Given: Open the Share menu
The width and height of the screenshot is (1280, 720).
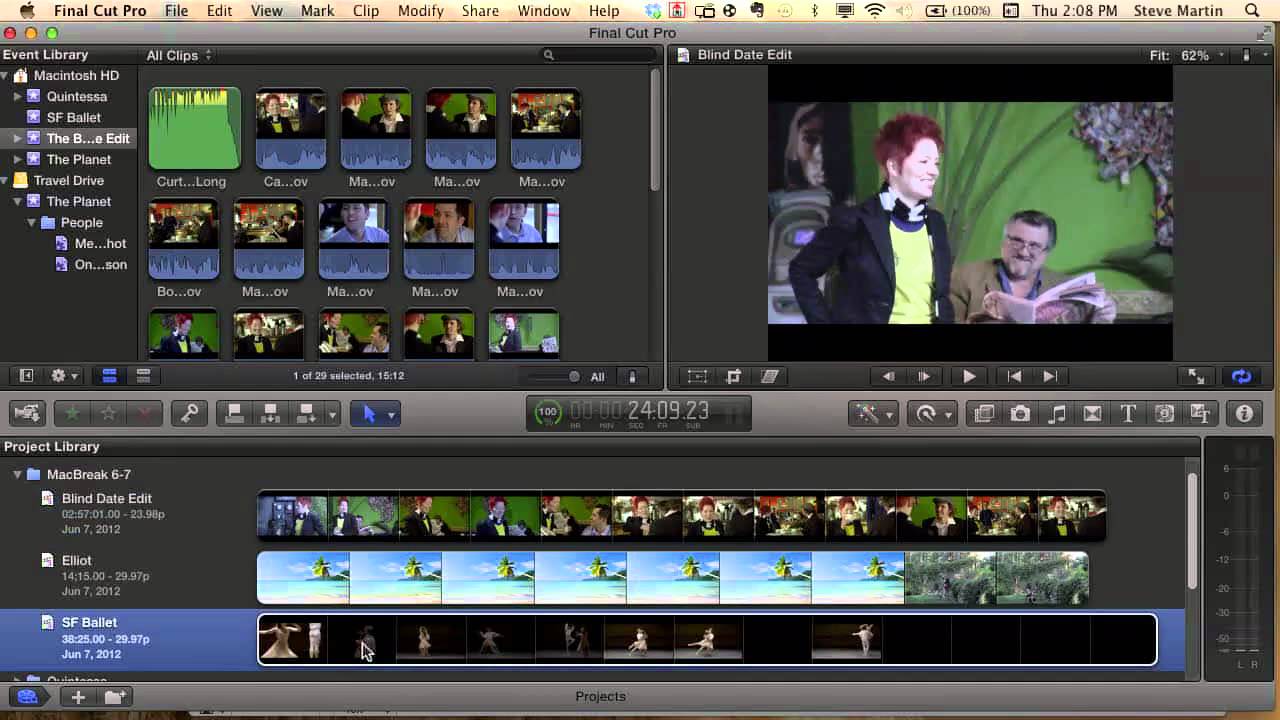Looking at the screenshot, I should [480, 11].
